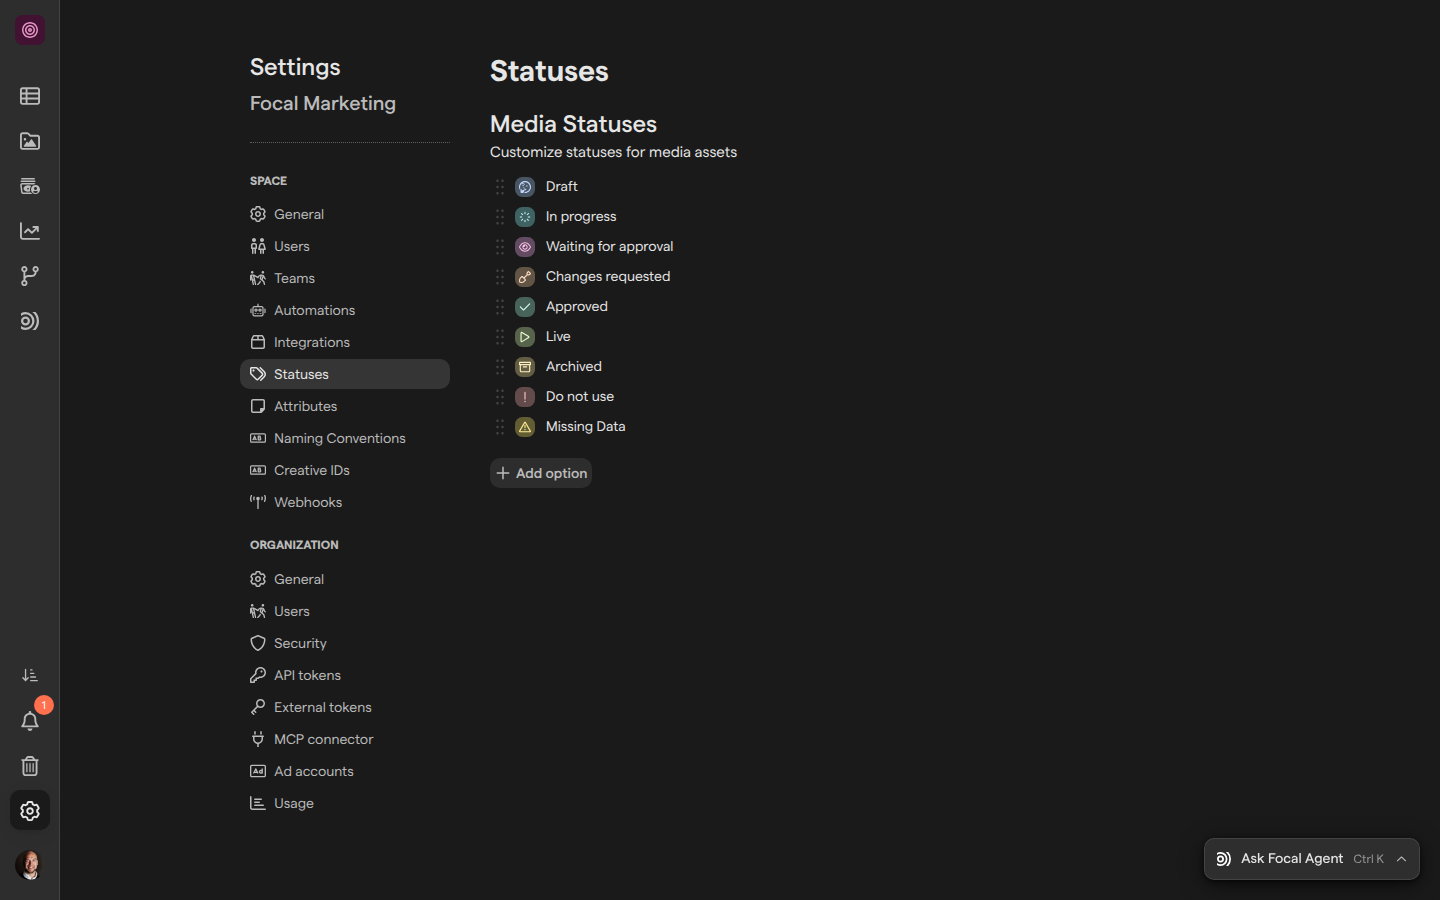Open Attributes settings page

point(345,406)
